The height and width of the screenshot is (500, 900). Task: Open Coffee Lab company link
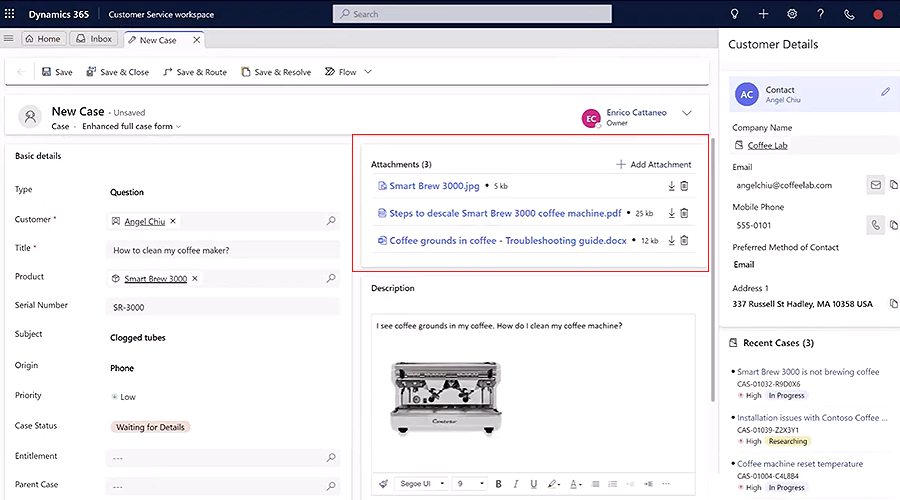coord(767,145)
